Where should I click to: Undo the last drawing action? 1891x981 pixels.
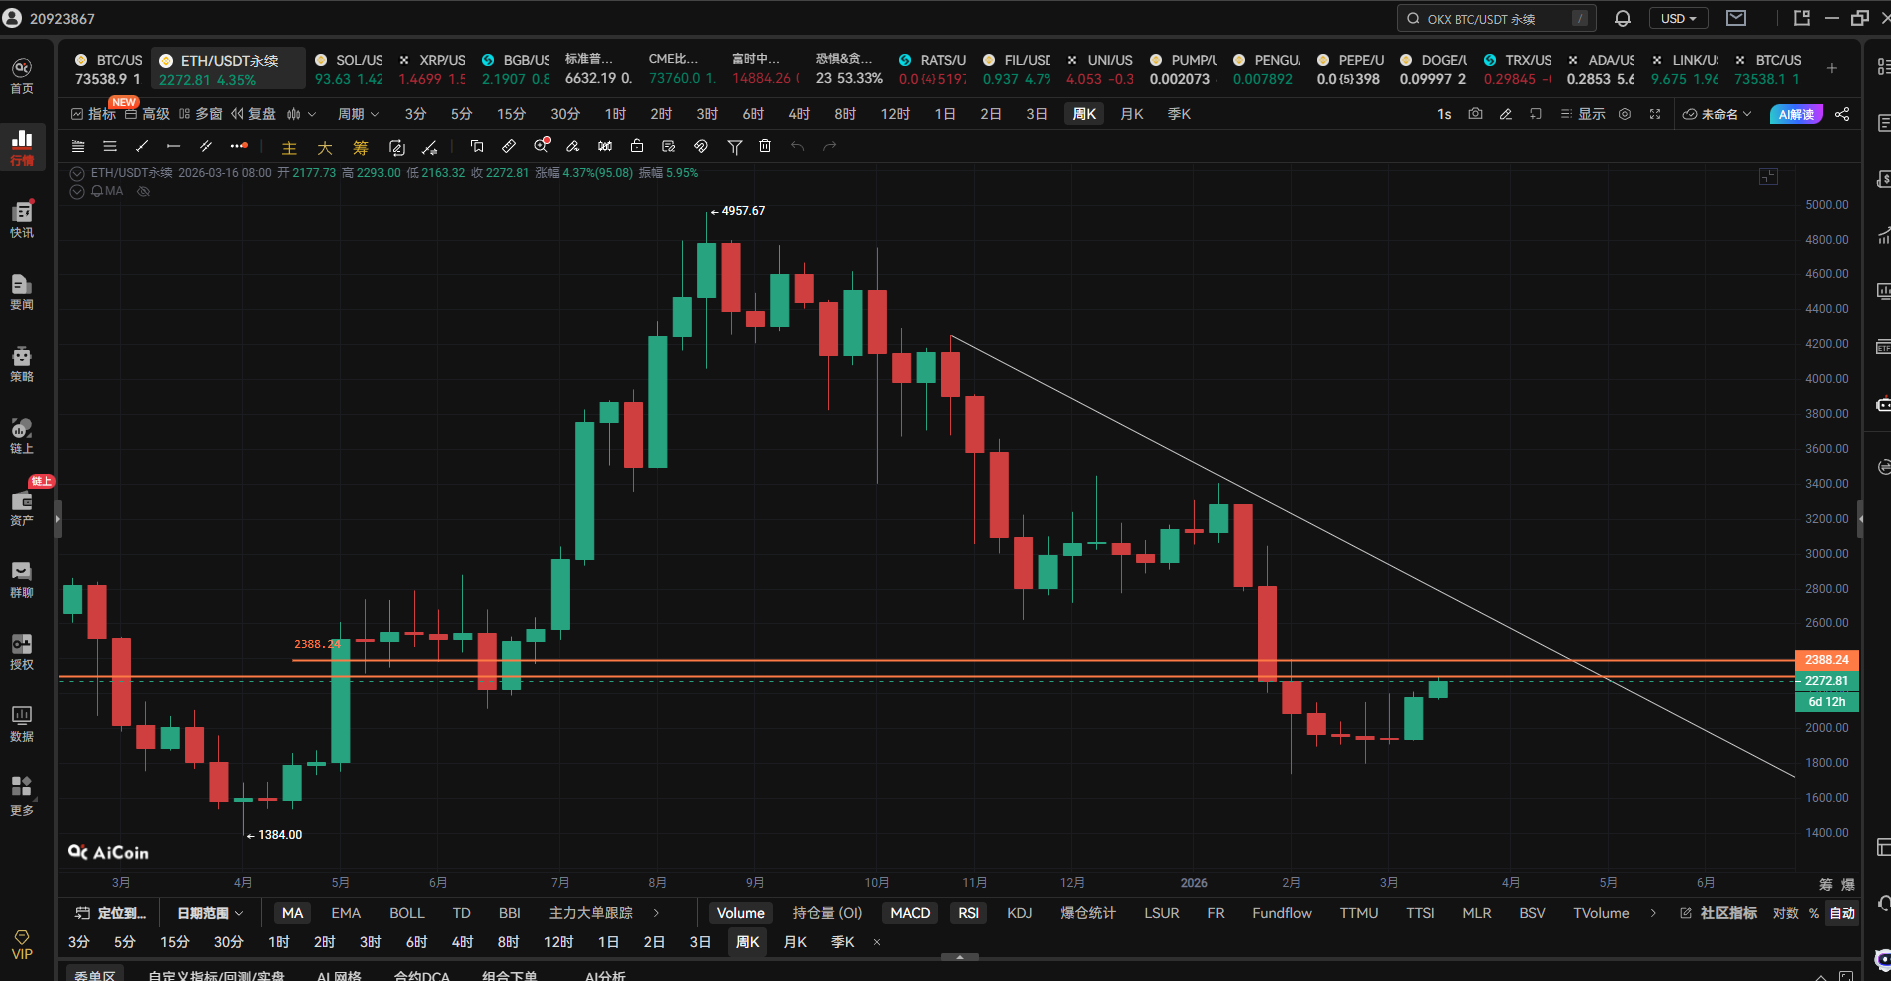point(797,146)
